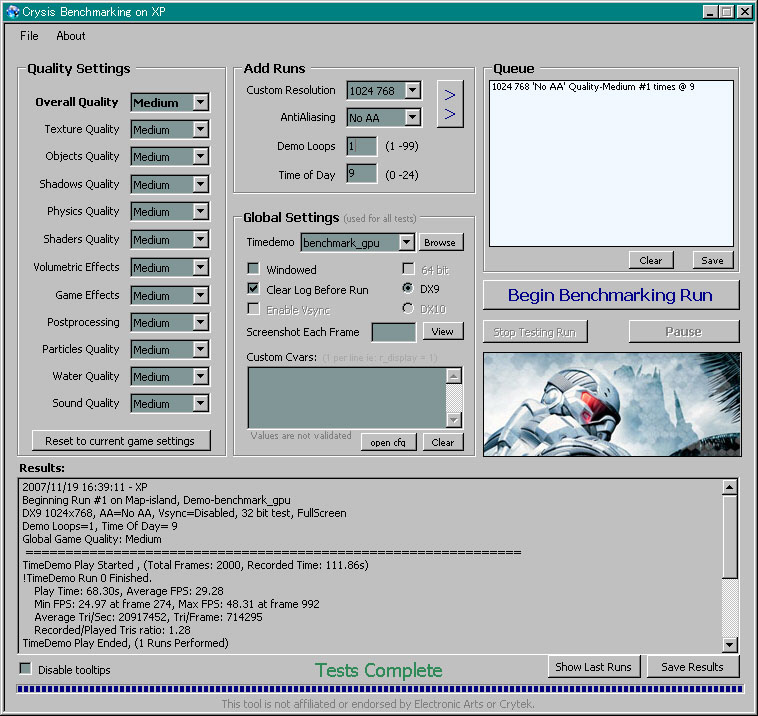The width and height of the screenshot is (758, 716).
Task: Click the open cfg button
Action: coord(388,442)
